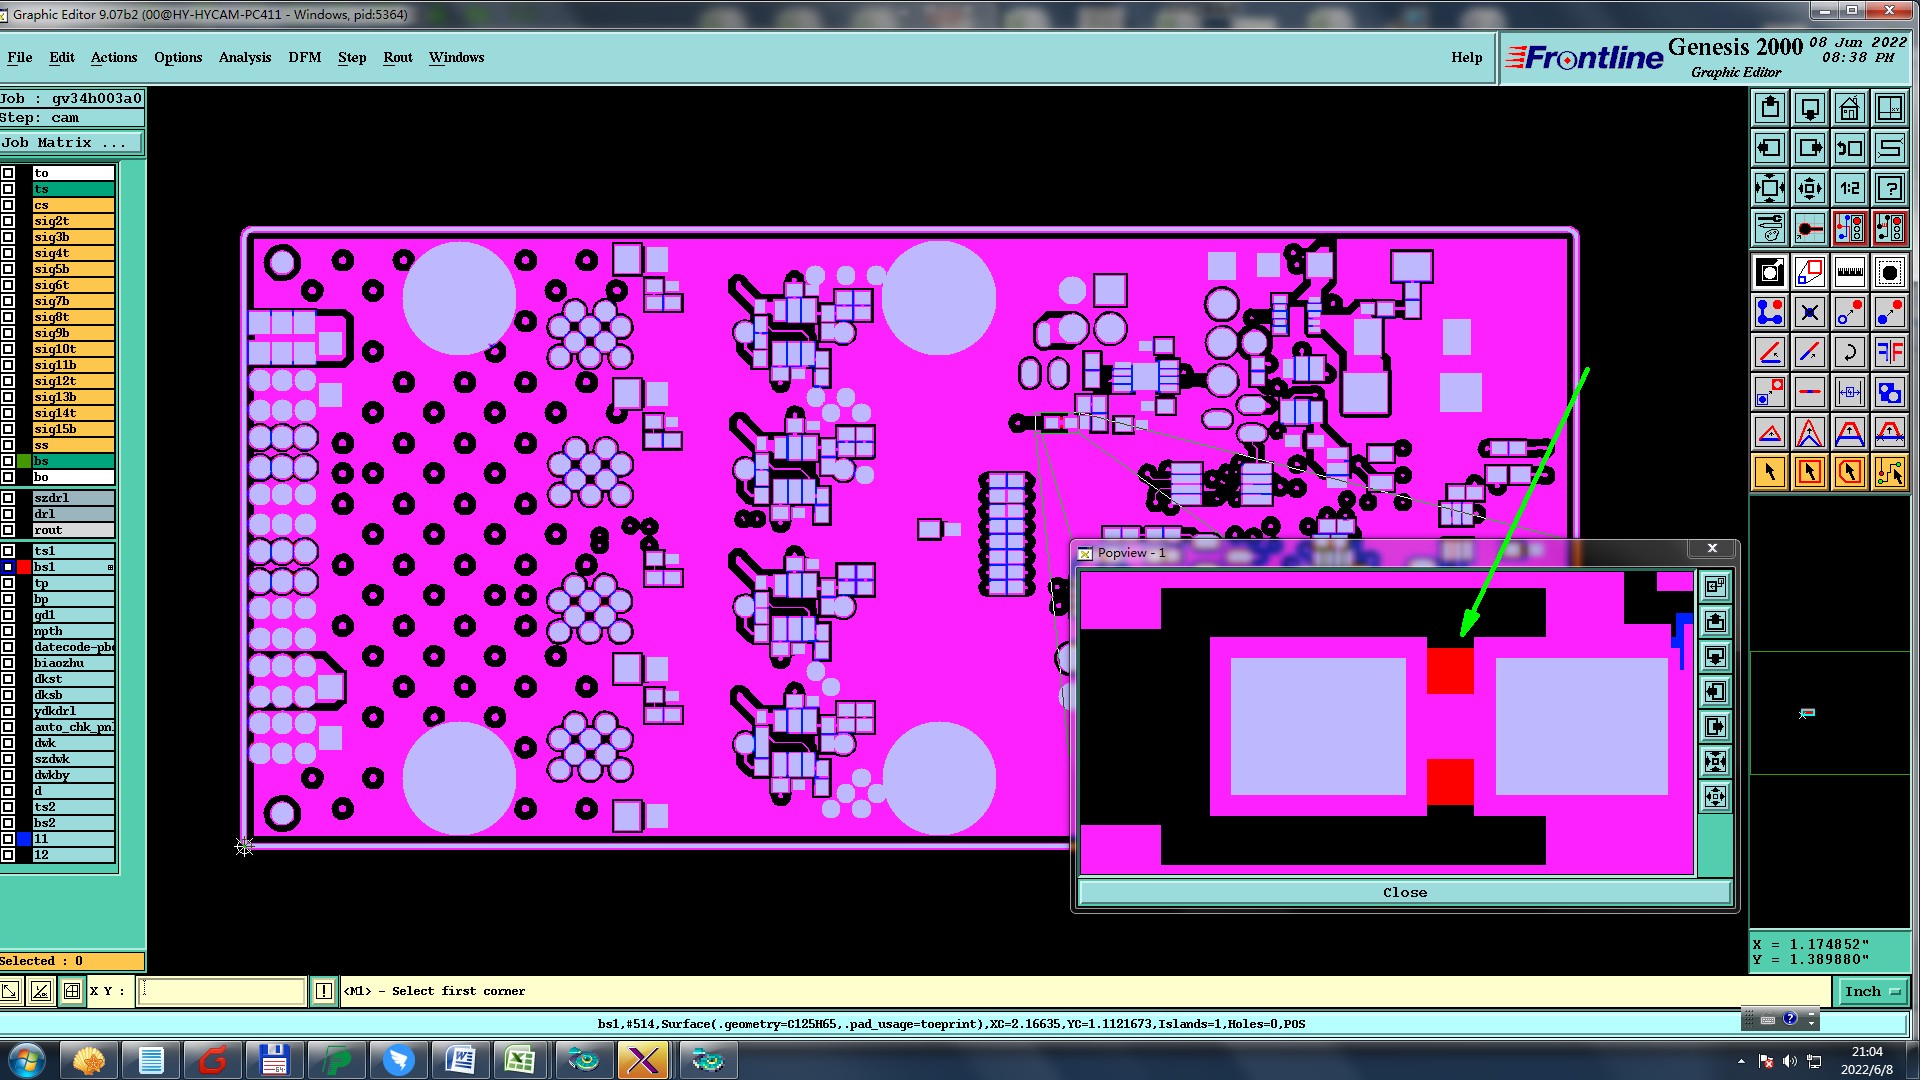Select the arrow pointer selection tool

(1769, 472)
